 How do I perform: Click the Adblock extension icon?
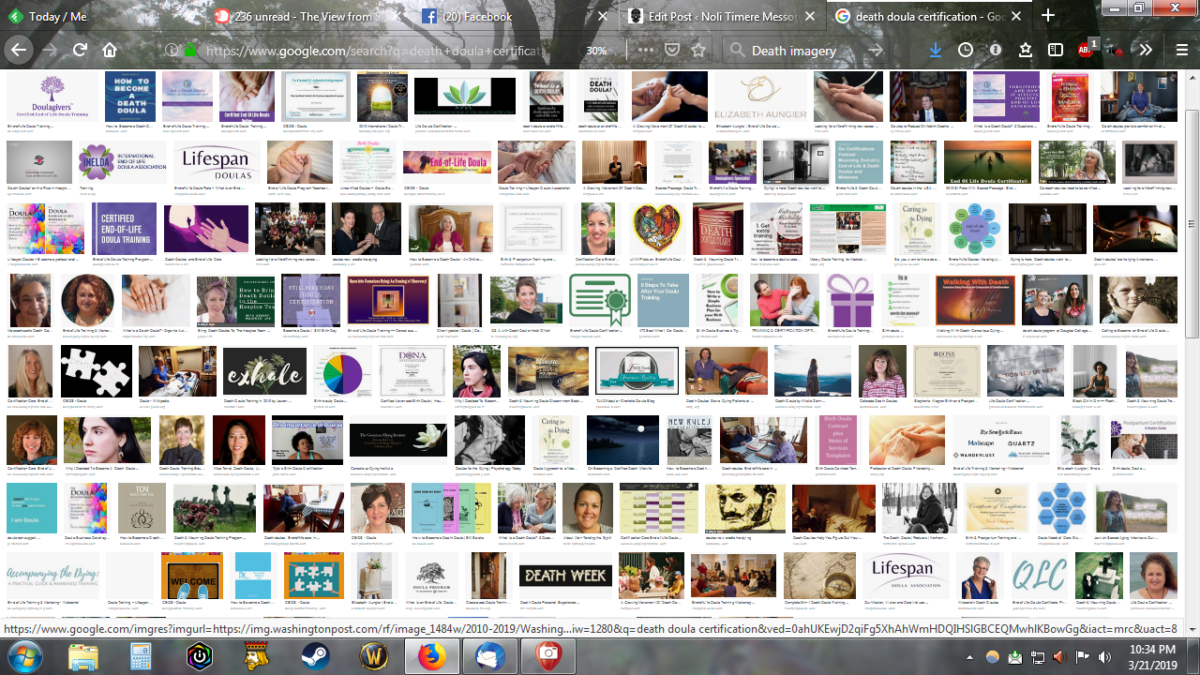(x=1086, y=50)
